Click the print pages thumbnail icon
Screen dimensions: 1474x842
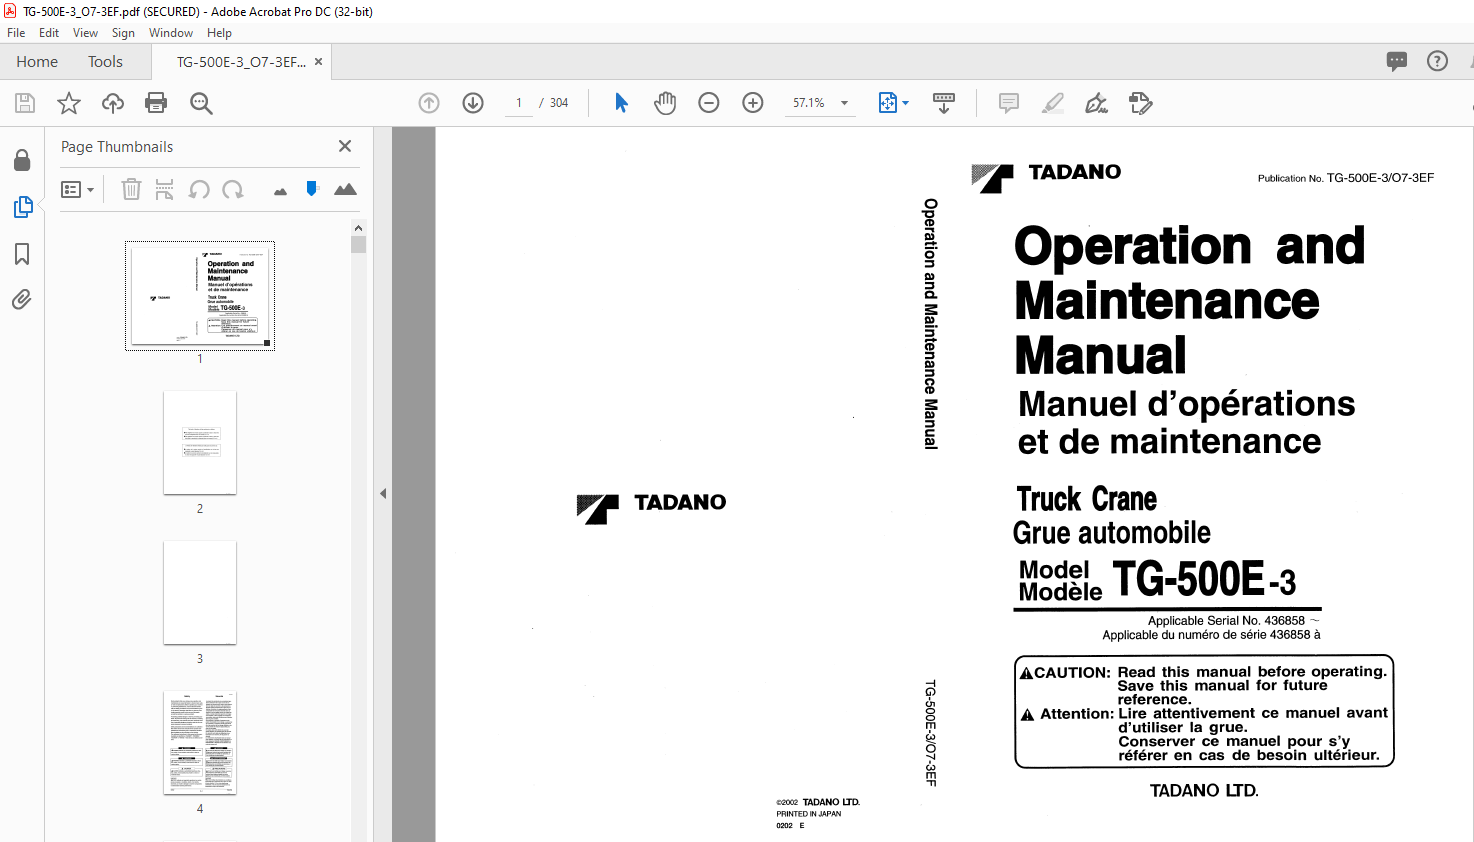pyautogui.click(x=165, y=189)
